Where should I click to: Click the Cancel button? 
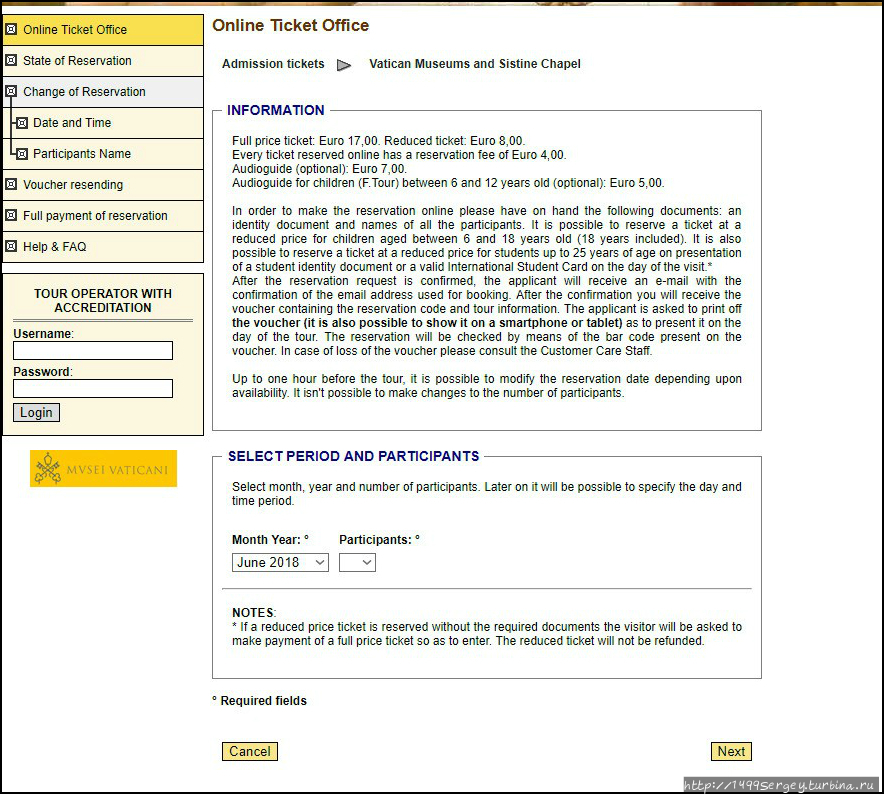[x=250, y=751]
